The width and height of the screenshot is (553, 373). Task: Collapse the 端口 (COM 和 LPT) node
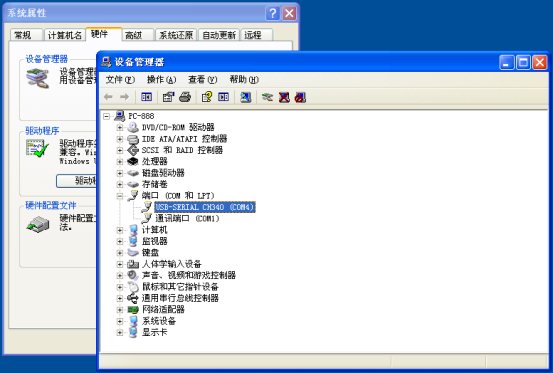coord(120,196)
